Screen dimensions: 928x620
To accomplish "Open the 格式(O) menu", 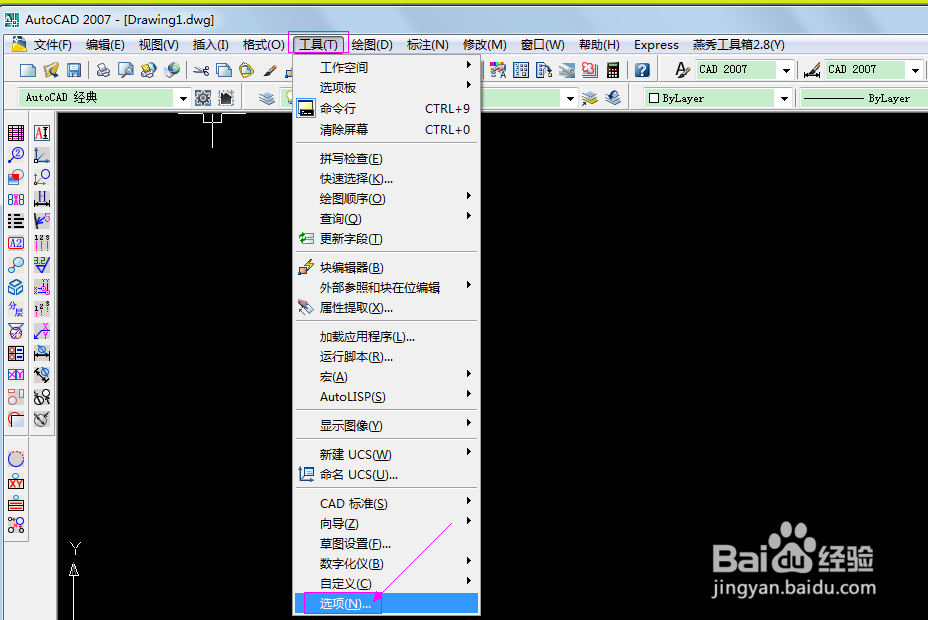I will (263, 45).
